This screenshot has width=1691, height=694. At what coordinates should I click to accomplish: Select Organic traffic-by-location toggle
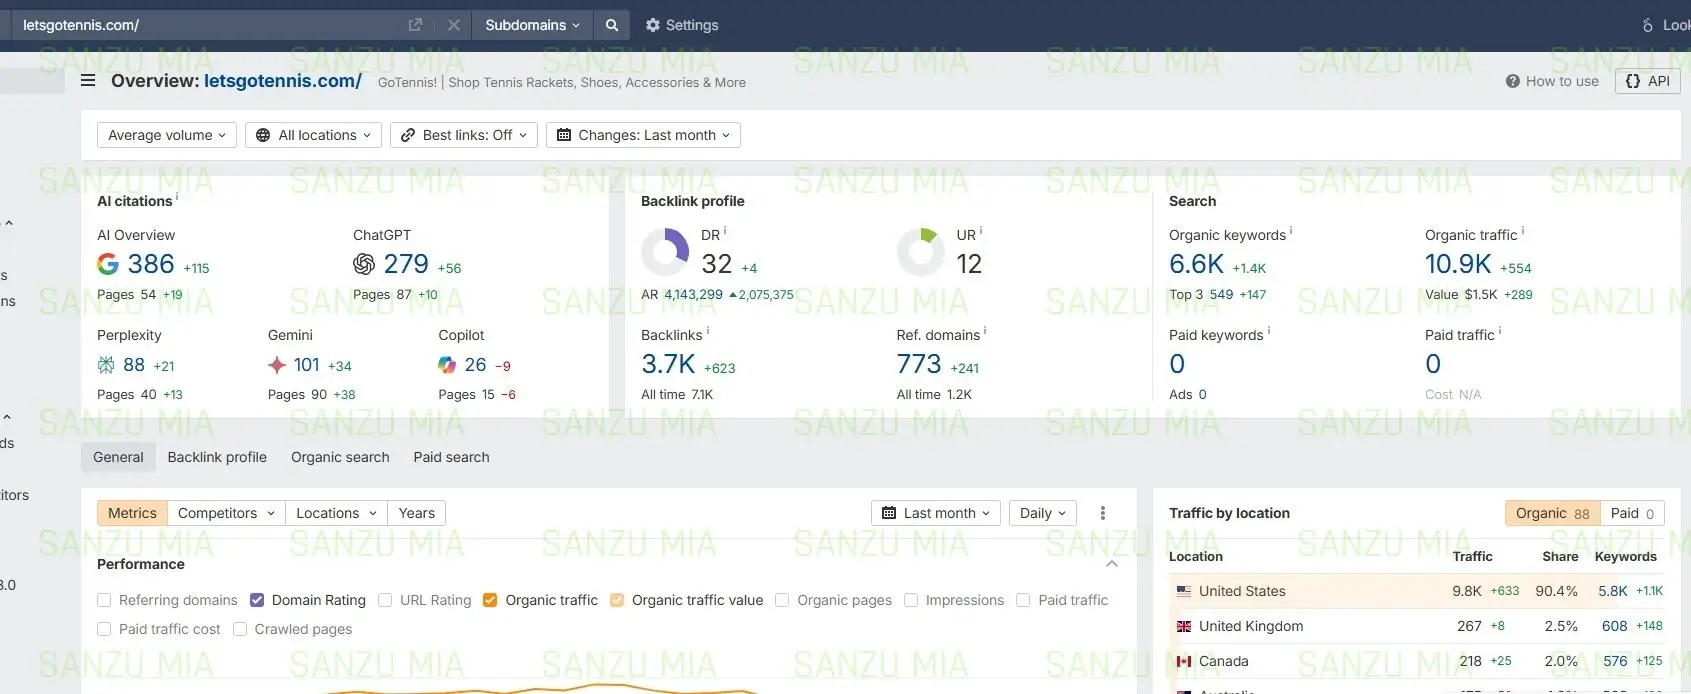click(1552, 513)
